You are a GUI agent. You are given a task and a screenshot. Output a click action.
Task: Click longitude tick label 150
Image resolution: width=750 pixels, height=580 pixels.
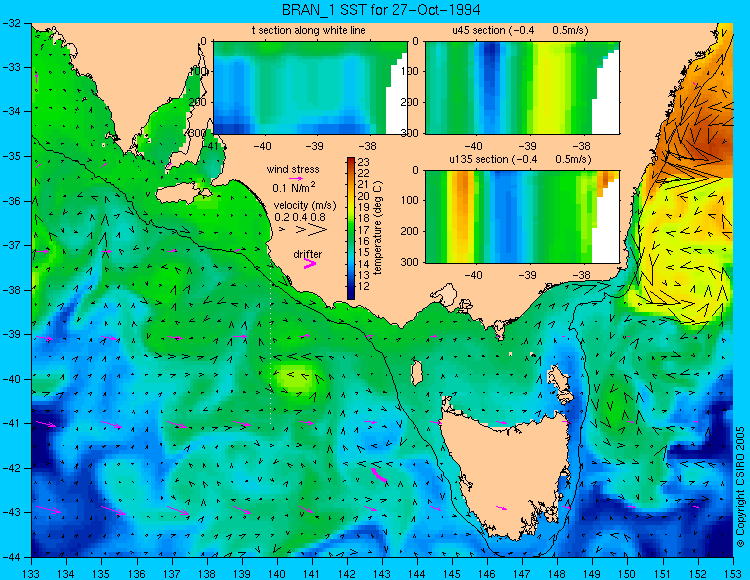(x=628, y=572)
